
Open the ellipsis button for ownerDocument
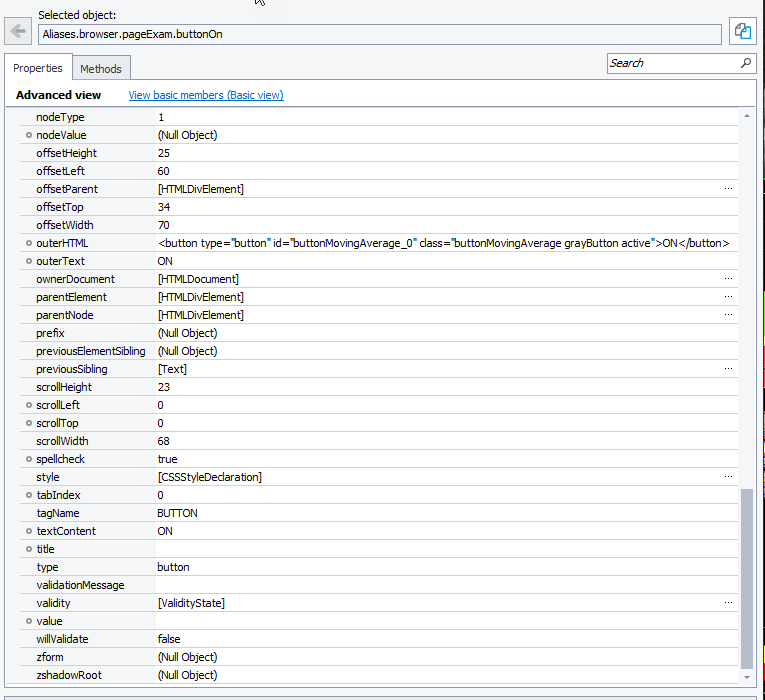coord(728,279)
